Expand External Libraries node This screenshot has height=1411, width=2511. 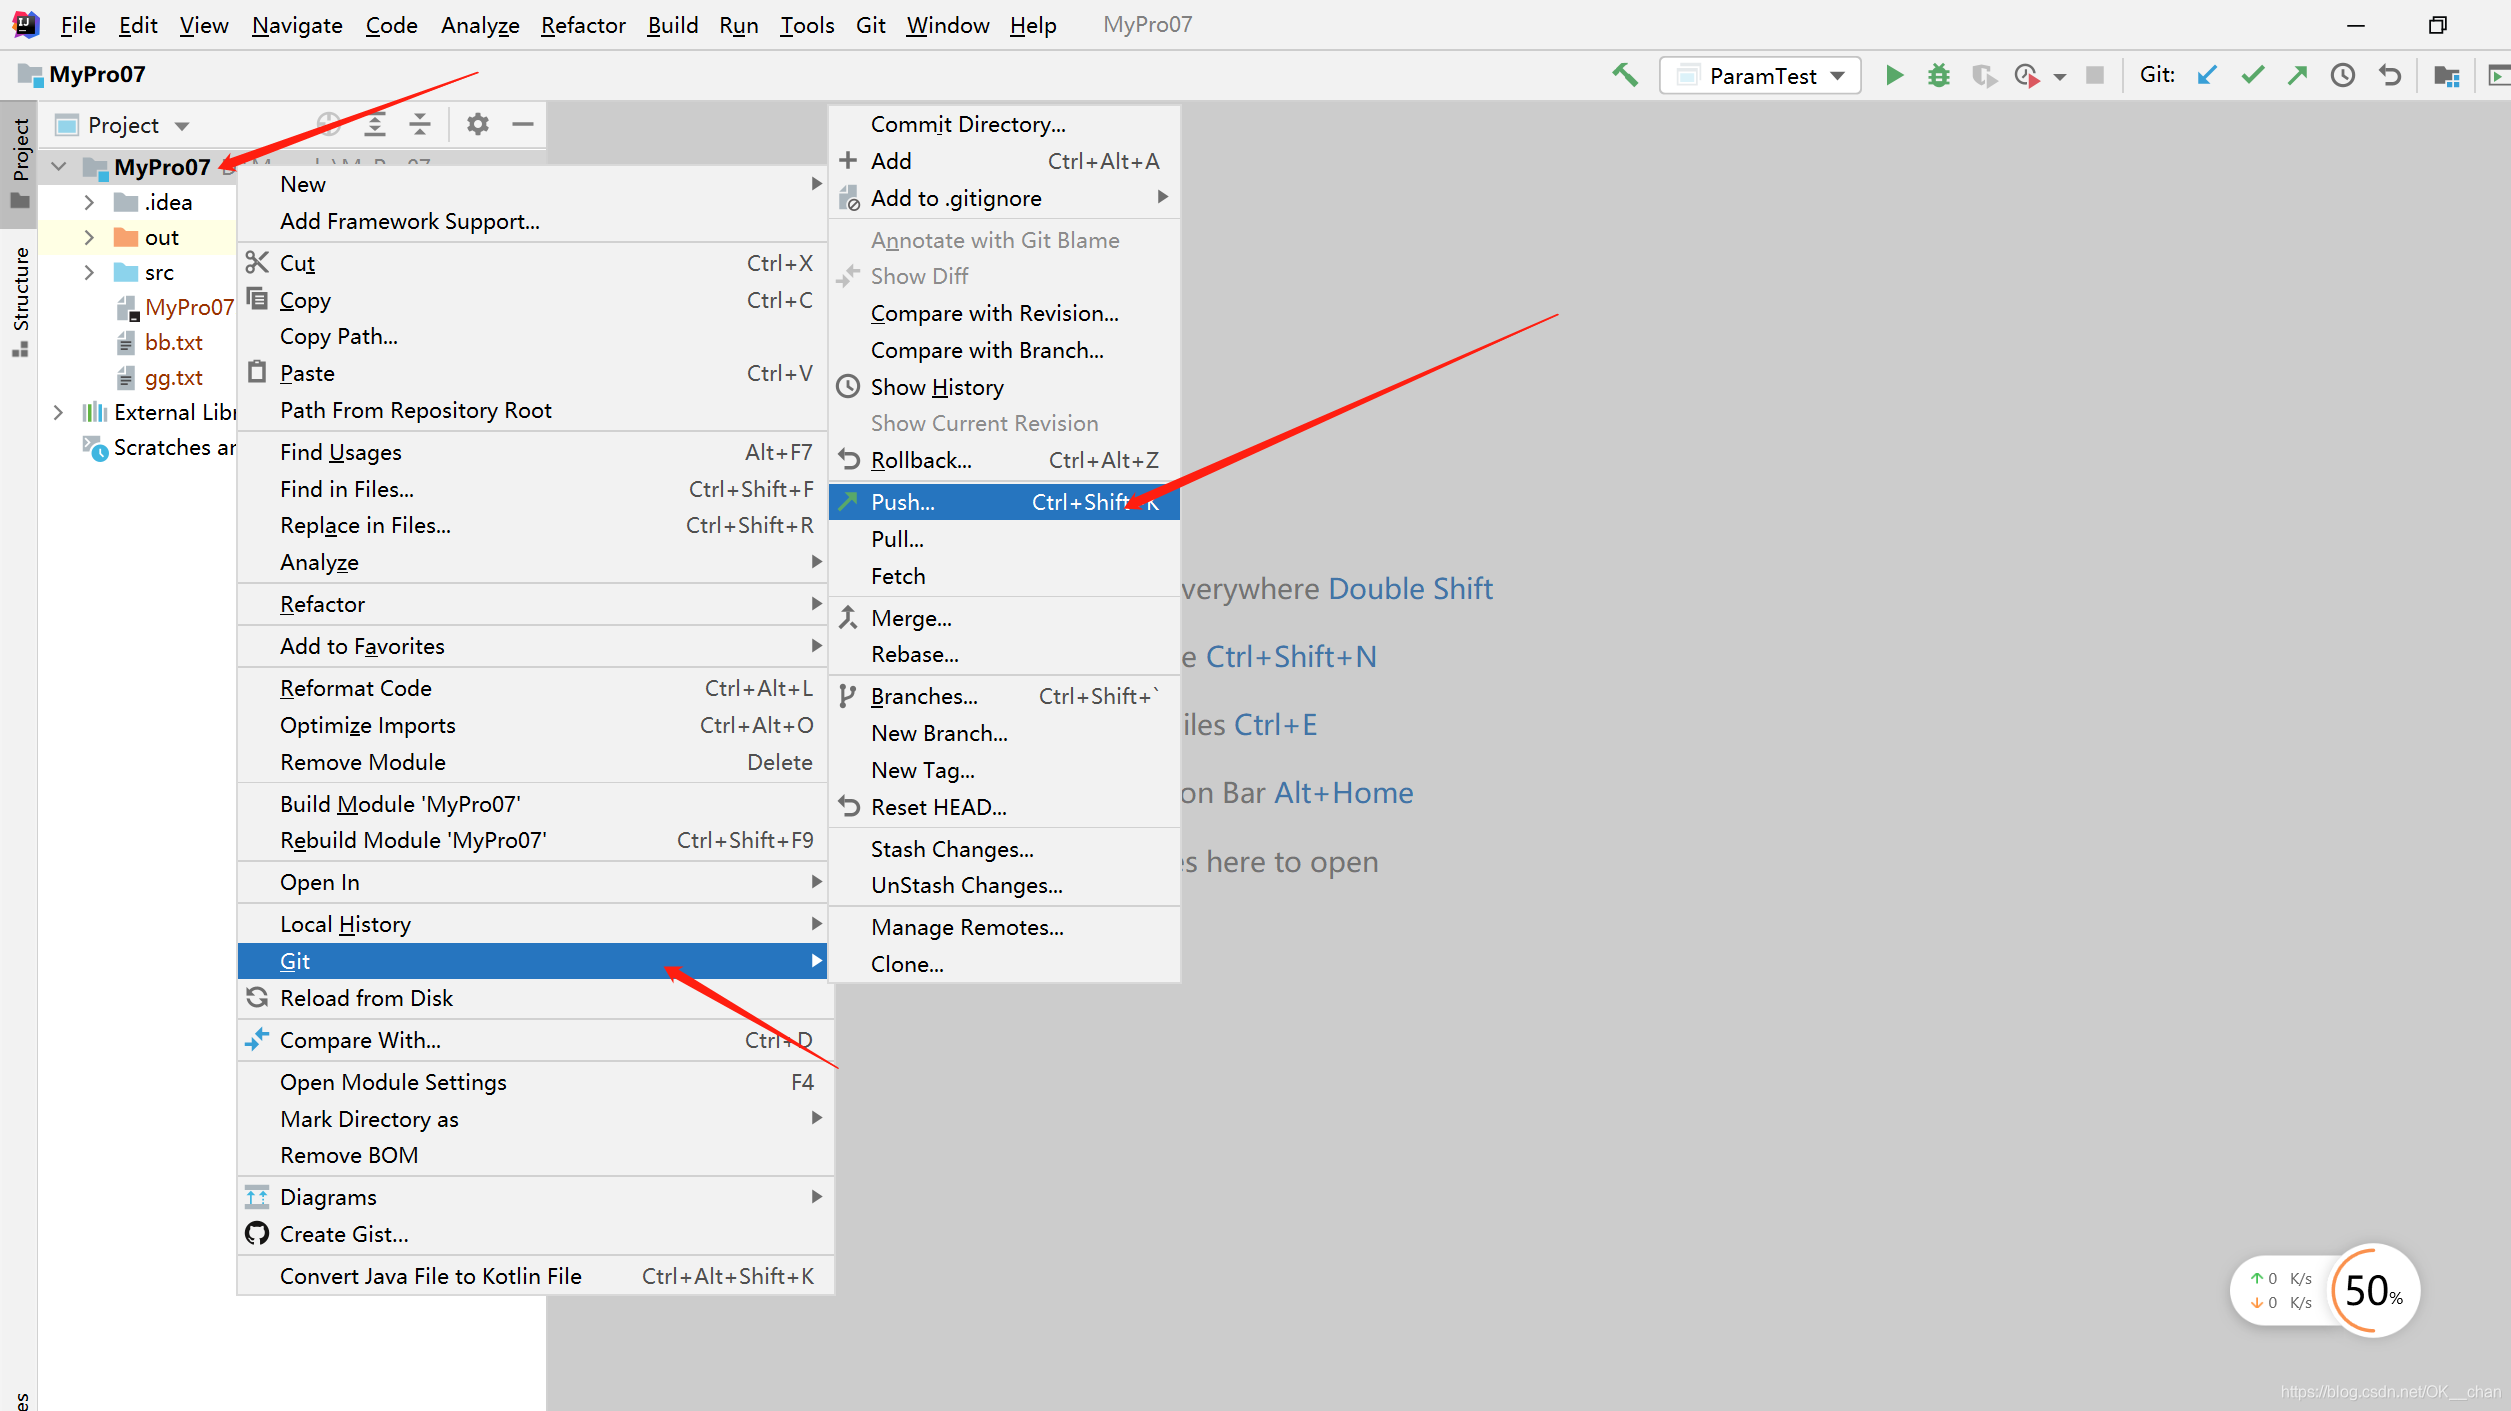tap(58, 412)
